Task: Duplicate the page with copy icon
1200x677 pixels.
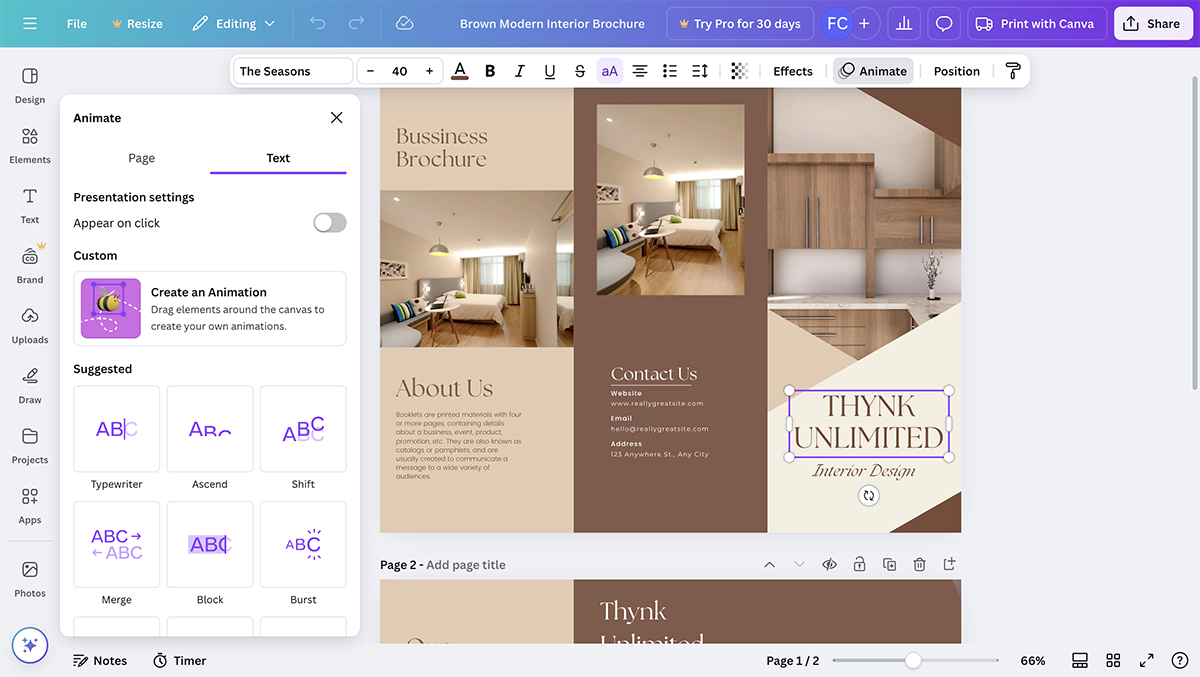Action: 889,565
